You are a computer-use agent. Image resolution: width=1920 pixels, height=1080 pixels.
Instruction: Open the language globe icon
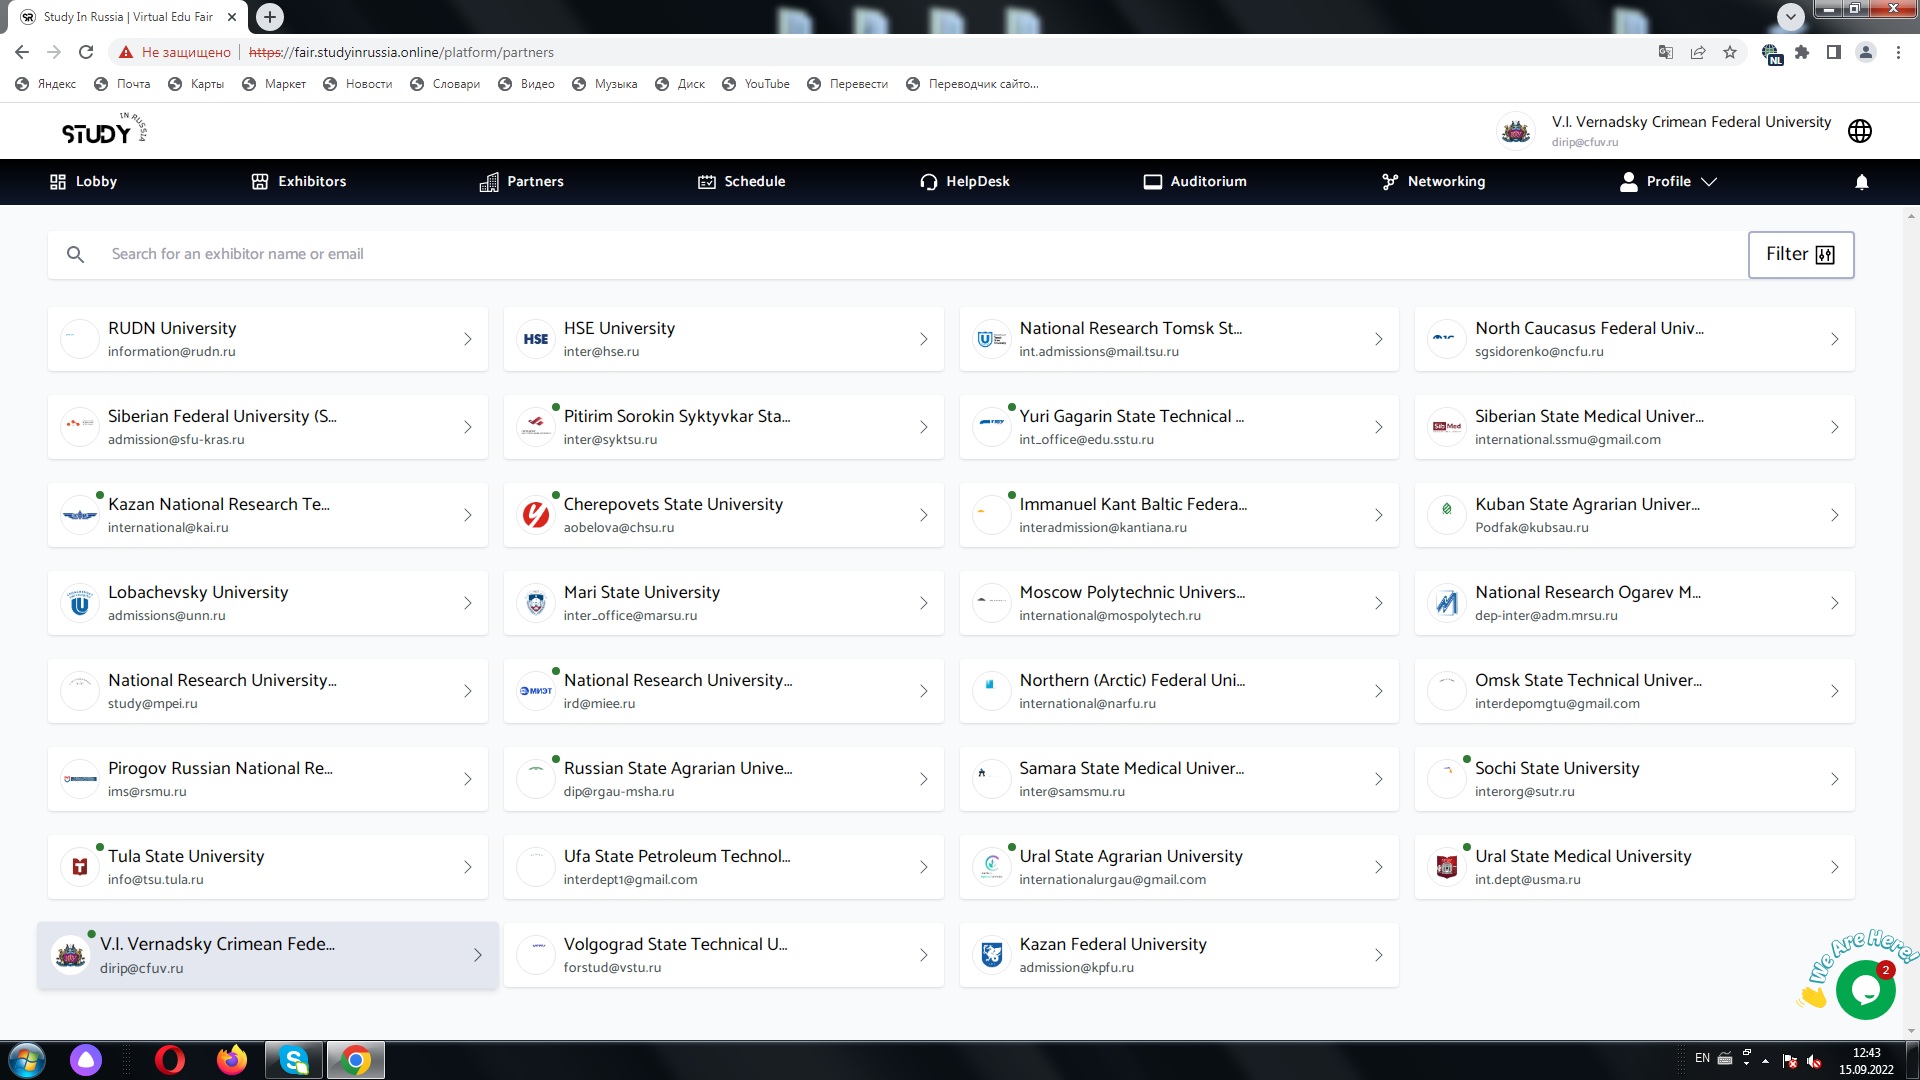[x=1859, y=131]
